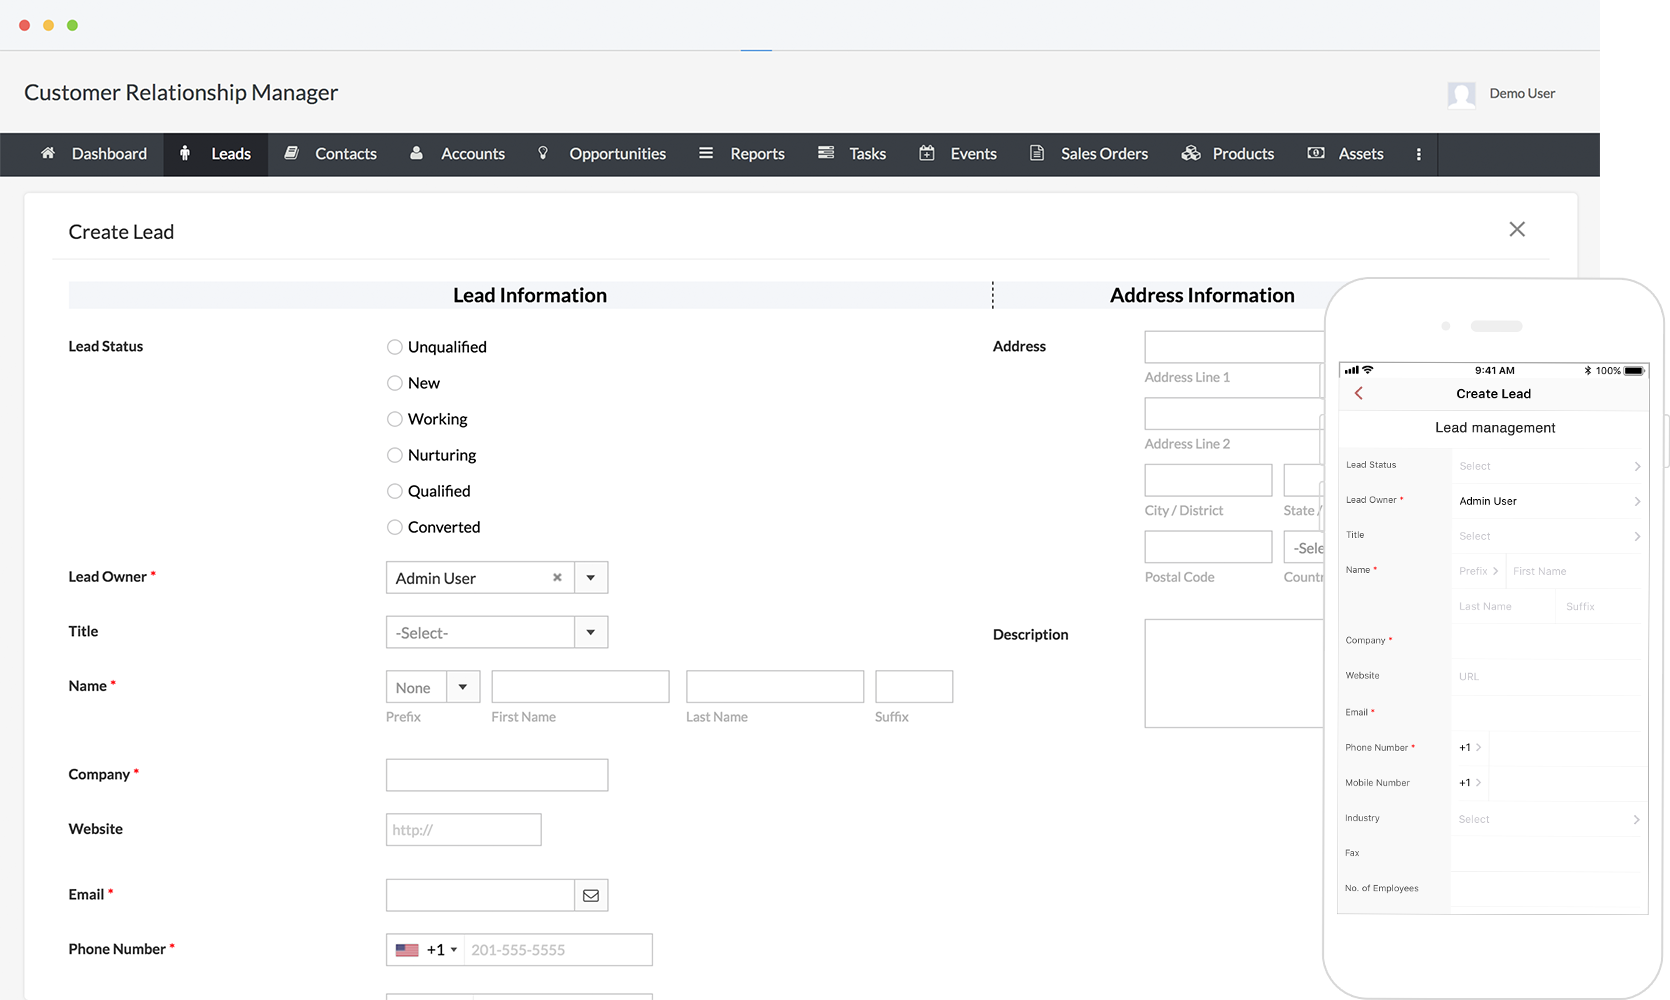Click the Website http:// field

pos(464,830)
